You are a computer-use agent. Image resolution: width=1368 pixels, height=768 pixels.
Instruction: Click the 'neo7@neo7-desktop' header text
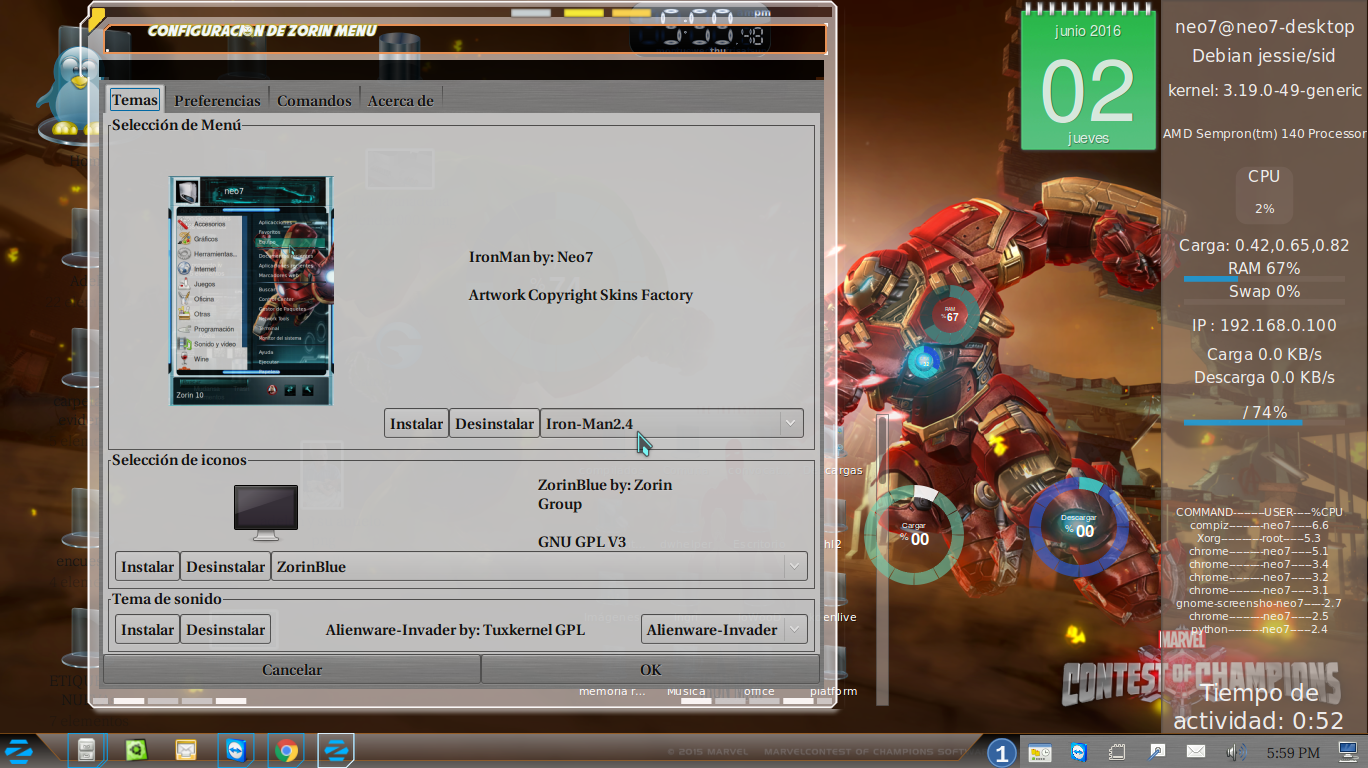click(1264, 27)
